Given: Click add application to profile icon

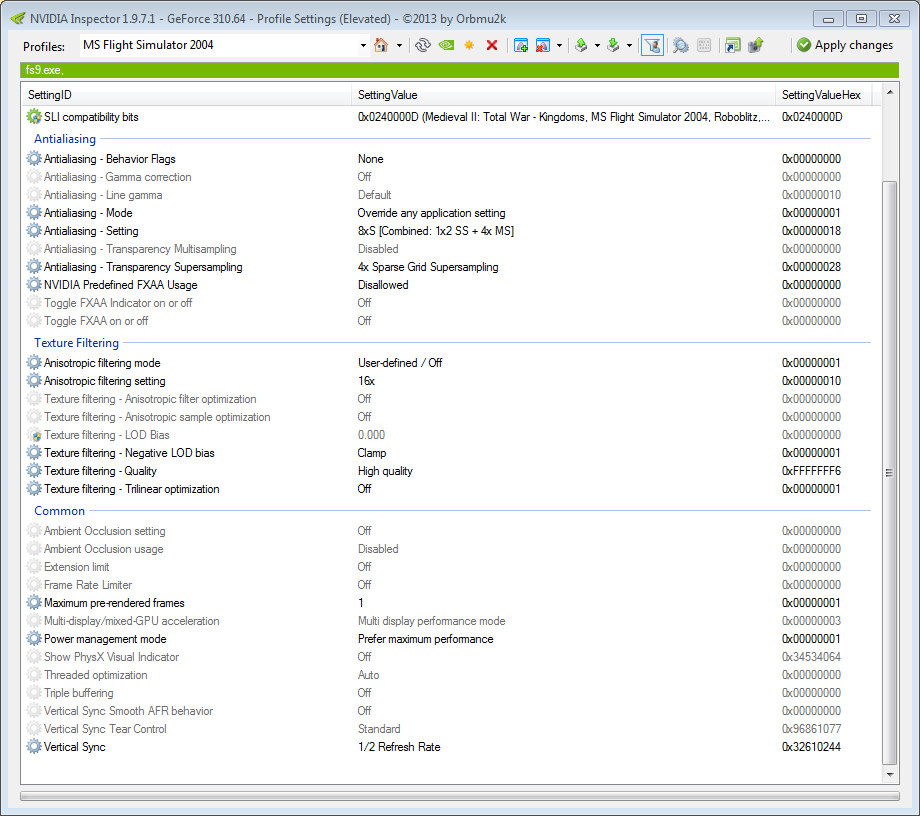Looking at the screenshot, I should 520,45.
